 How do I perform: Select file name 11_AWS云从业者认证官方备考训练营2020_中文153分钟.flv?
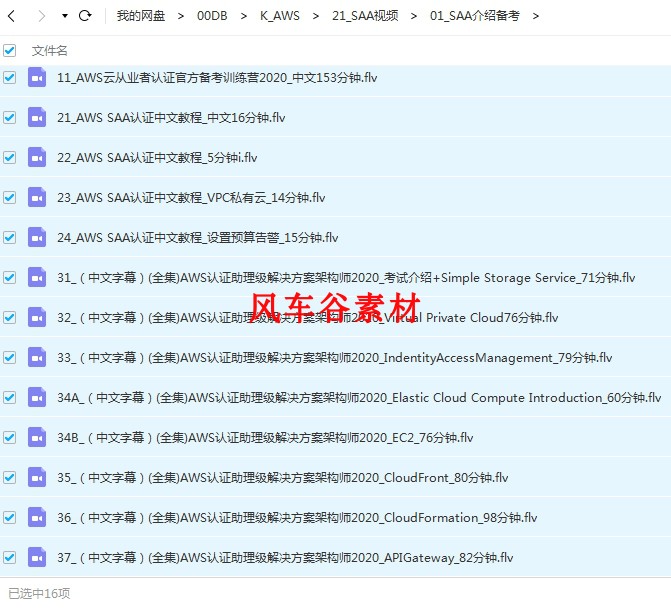(x=217, y=78)
